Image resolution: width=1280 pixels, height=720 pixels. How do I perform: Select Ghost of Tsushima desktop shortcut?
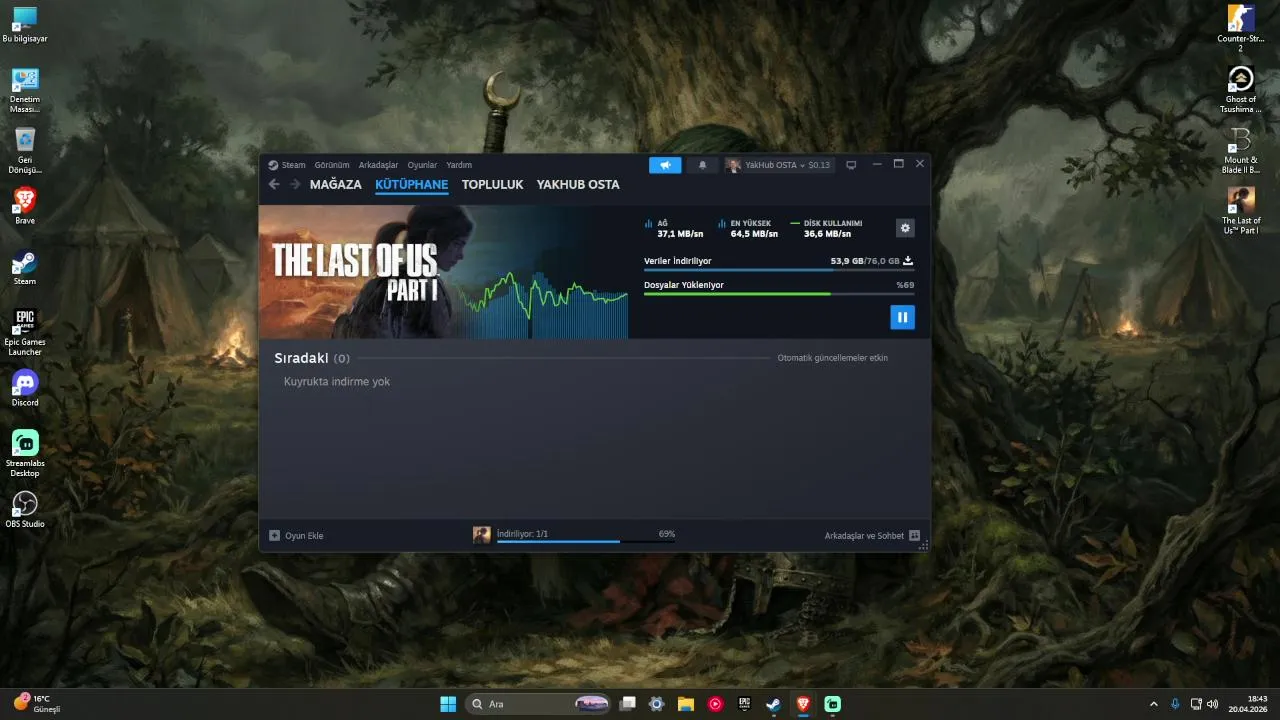(1241, 90)
